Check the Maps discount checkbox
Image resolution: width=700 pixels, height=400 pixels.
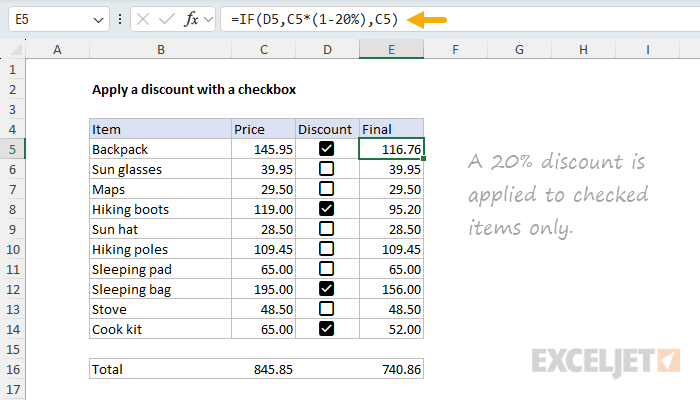point(326,189)
